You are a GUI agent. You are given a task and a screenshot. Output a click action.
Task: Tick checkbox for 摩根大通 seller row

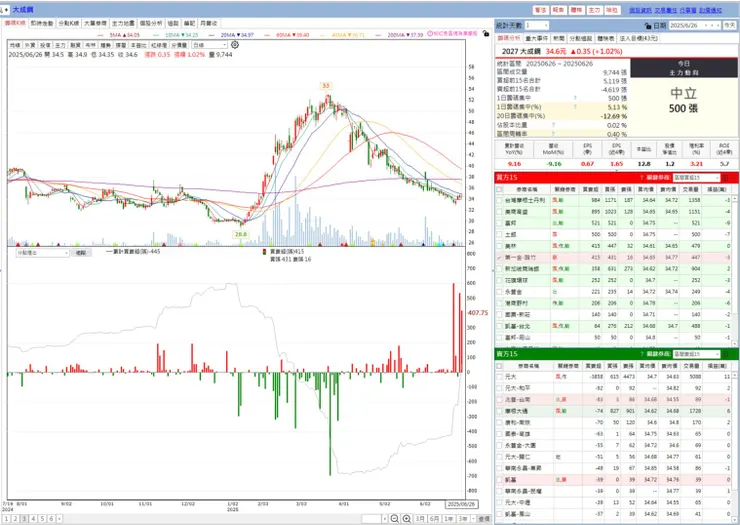click(499, 411)
